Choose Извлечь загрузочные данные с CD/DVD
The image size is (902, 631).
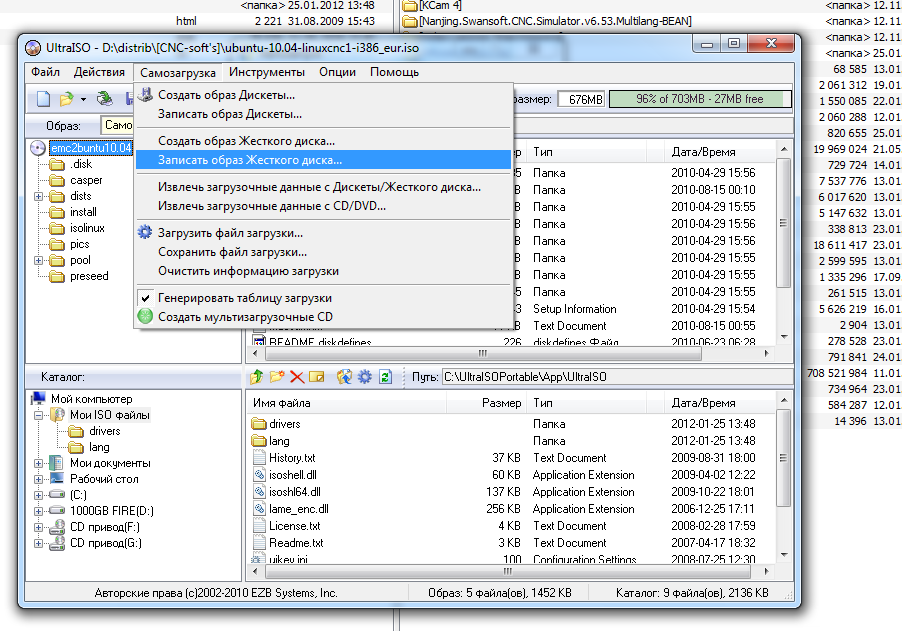coord(323,206)
